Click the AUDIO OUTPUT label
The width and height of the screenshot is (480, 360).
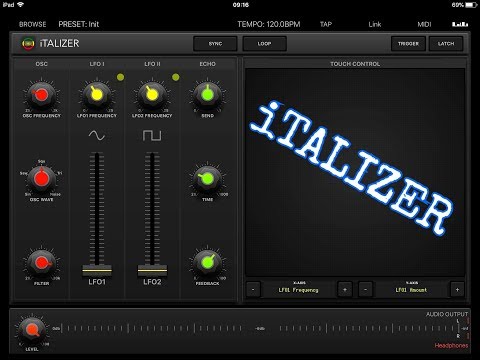click(447, 314)
